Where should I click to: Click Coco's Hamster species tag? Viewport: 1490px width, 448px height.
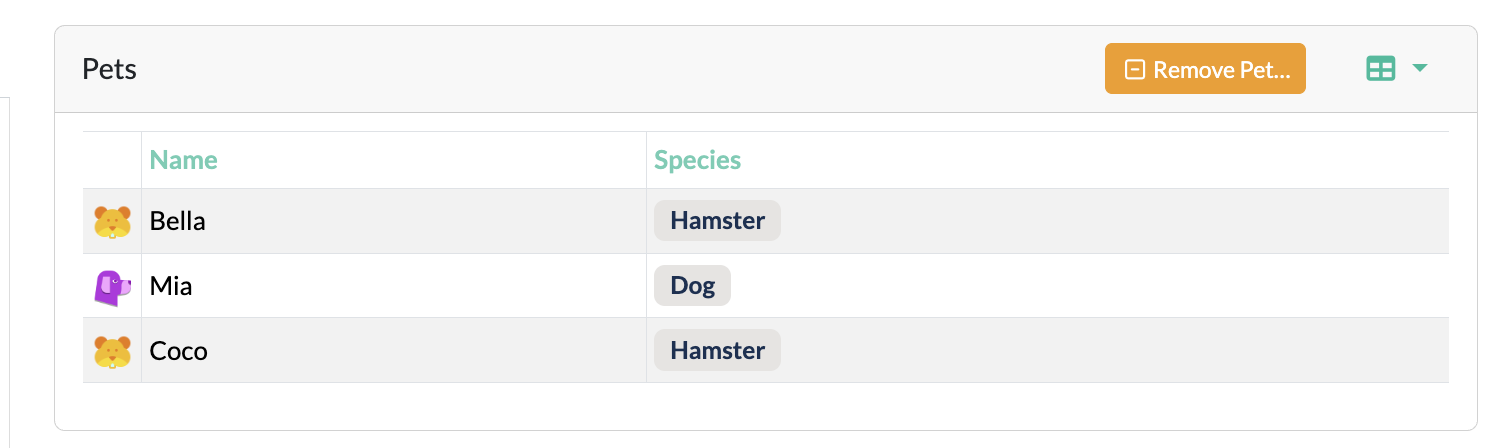point(717,351)
